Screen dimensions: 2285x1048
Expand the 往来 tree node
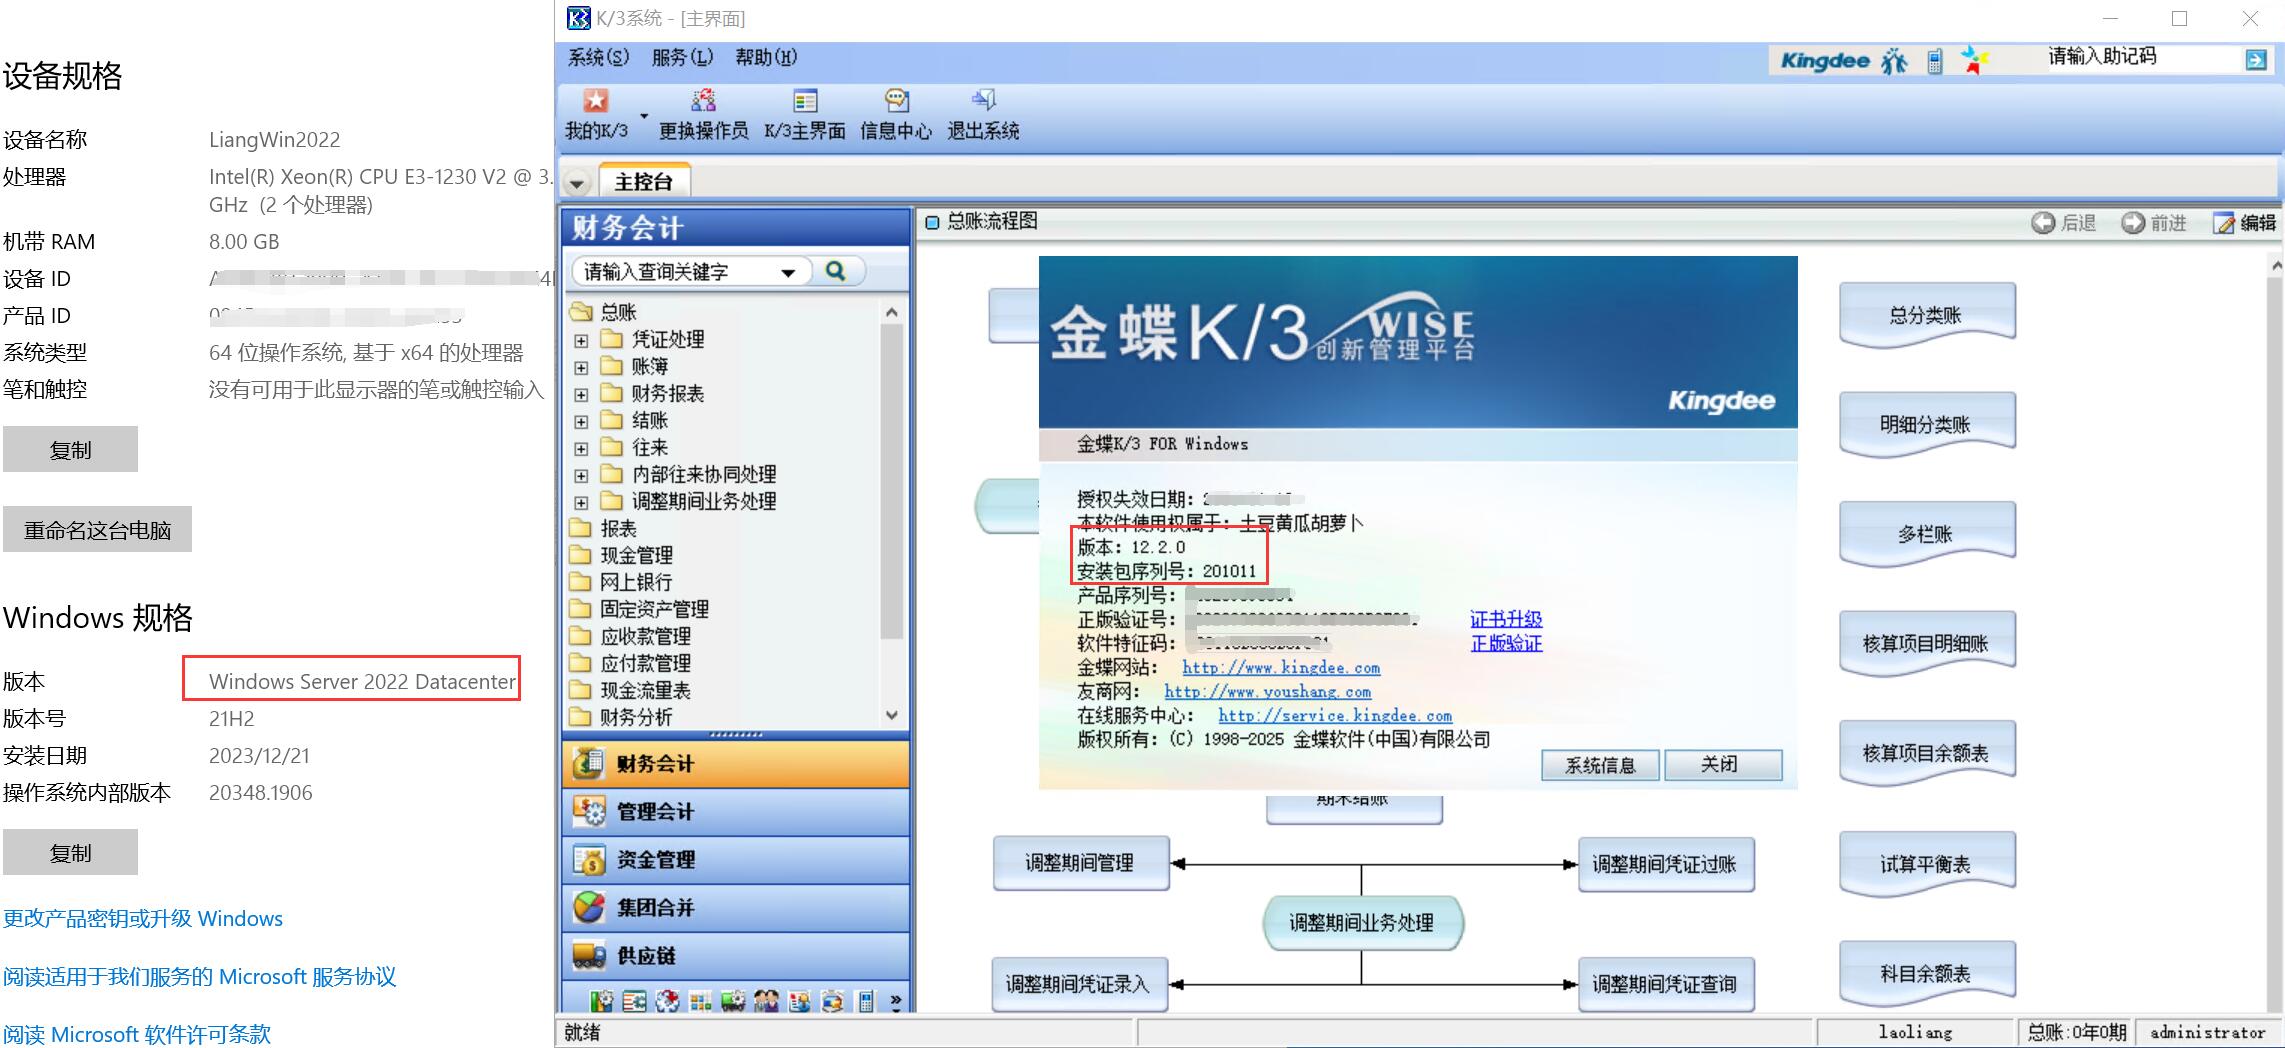point(581,448)
